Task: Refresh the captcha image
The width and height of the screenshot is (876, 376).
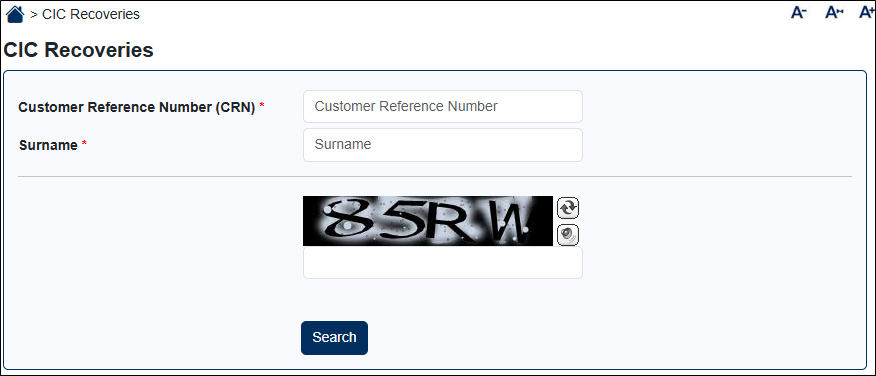Action: pyautogui.click(x=568, y=208)
